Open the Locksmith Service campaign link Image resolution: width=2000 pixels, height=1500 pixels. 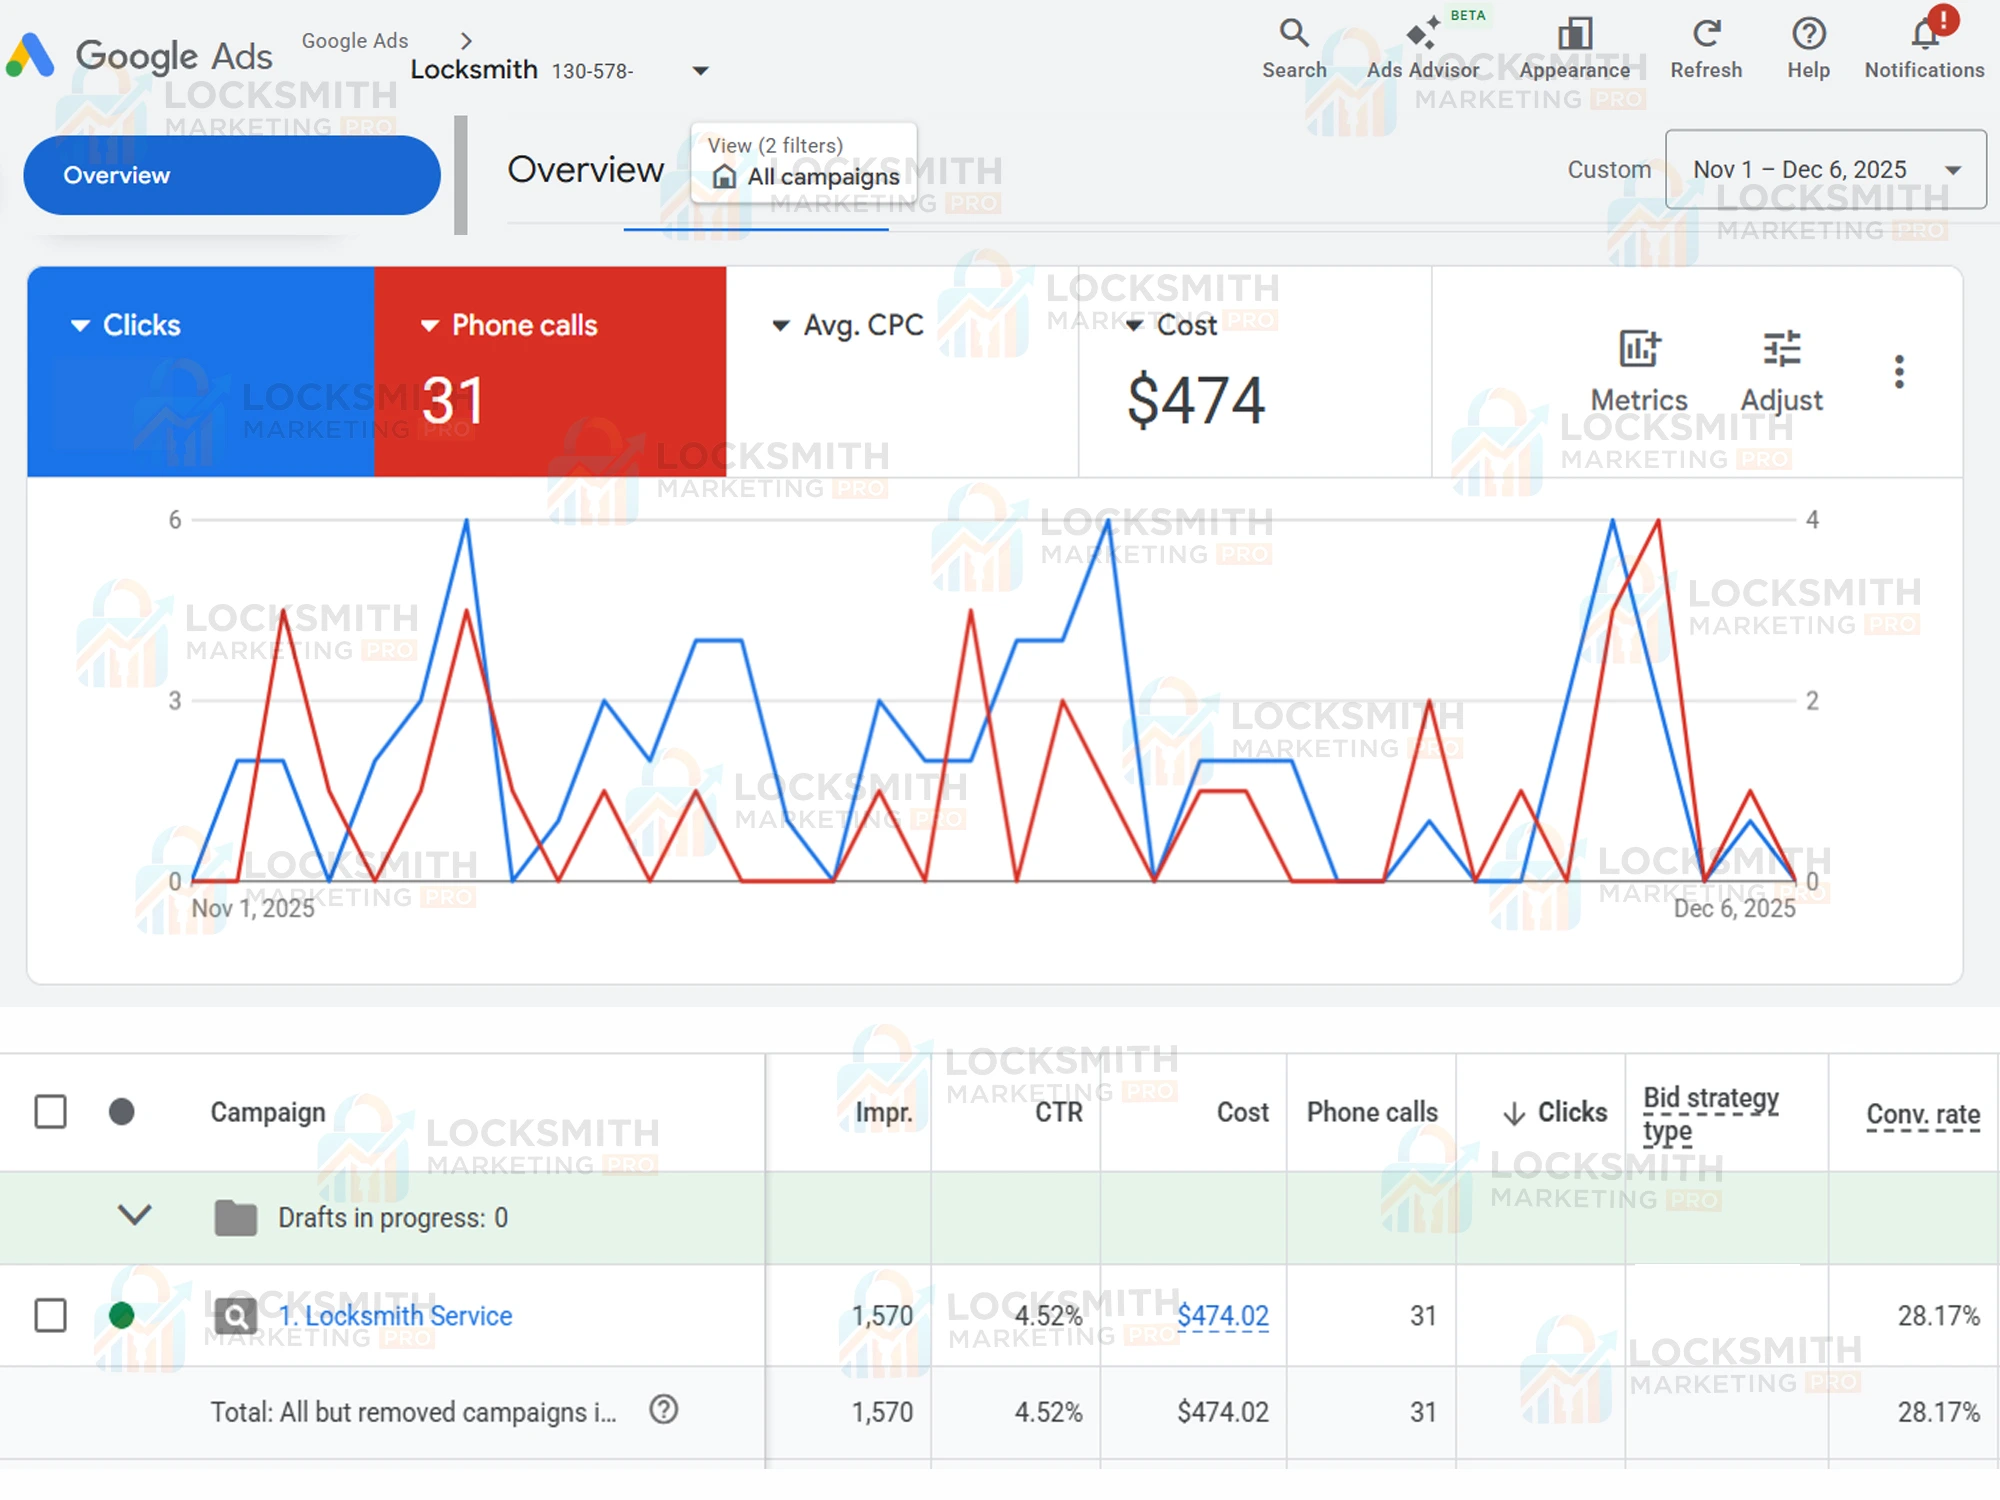(396, 1316)
